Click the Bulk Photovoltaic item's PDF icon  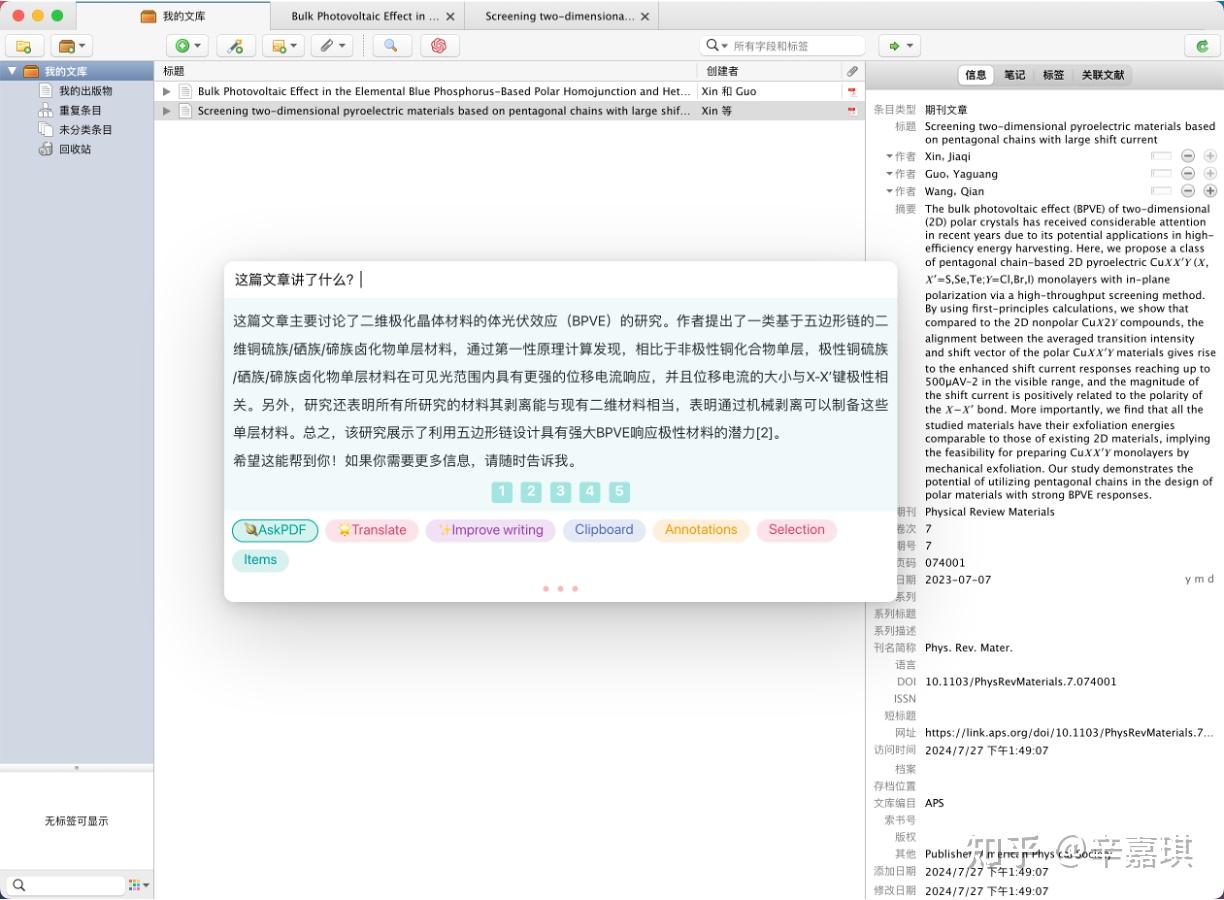click(x=852, y=91)
